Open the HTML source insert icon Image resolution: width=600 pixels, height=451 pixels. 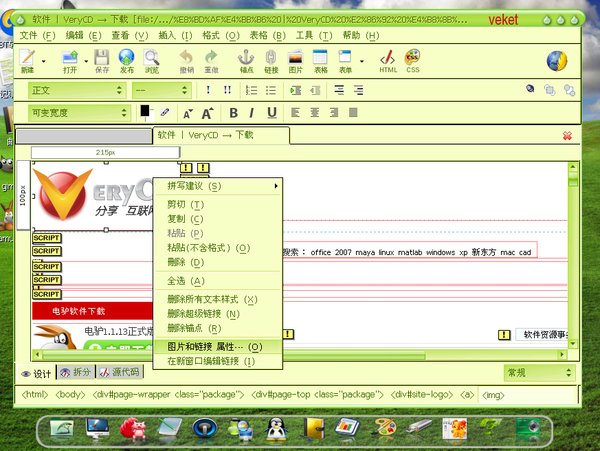[388, 61]
